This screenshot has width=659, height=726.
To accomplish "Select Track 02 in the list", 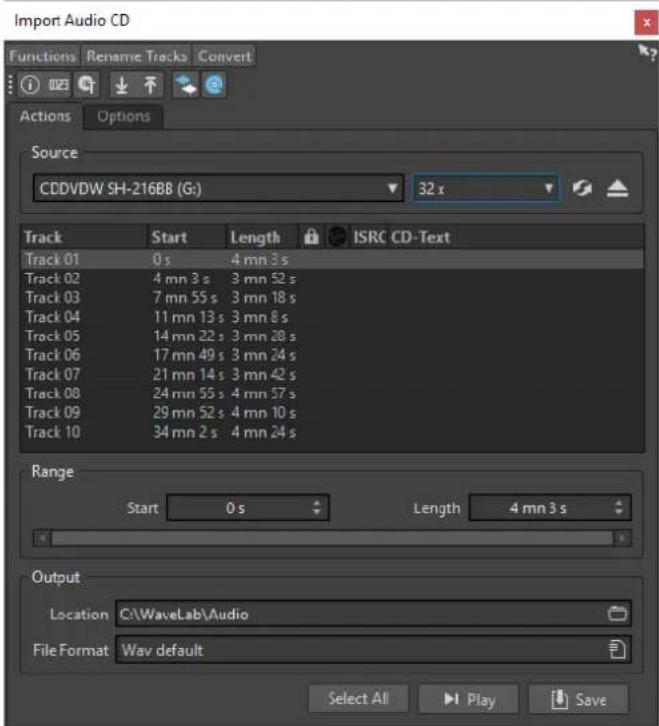I will click(x=332, y=279).
